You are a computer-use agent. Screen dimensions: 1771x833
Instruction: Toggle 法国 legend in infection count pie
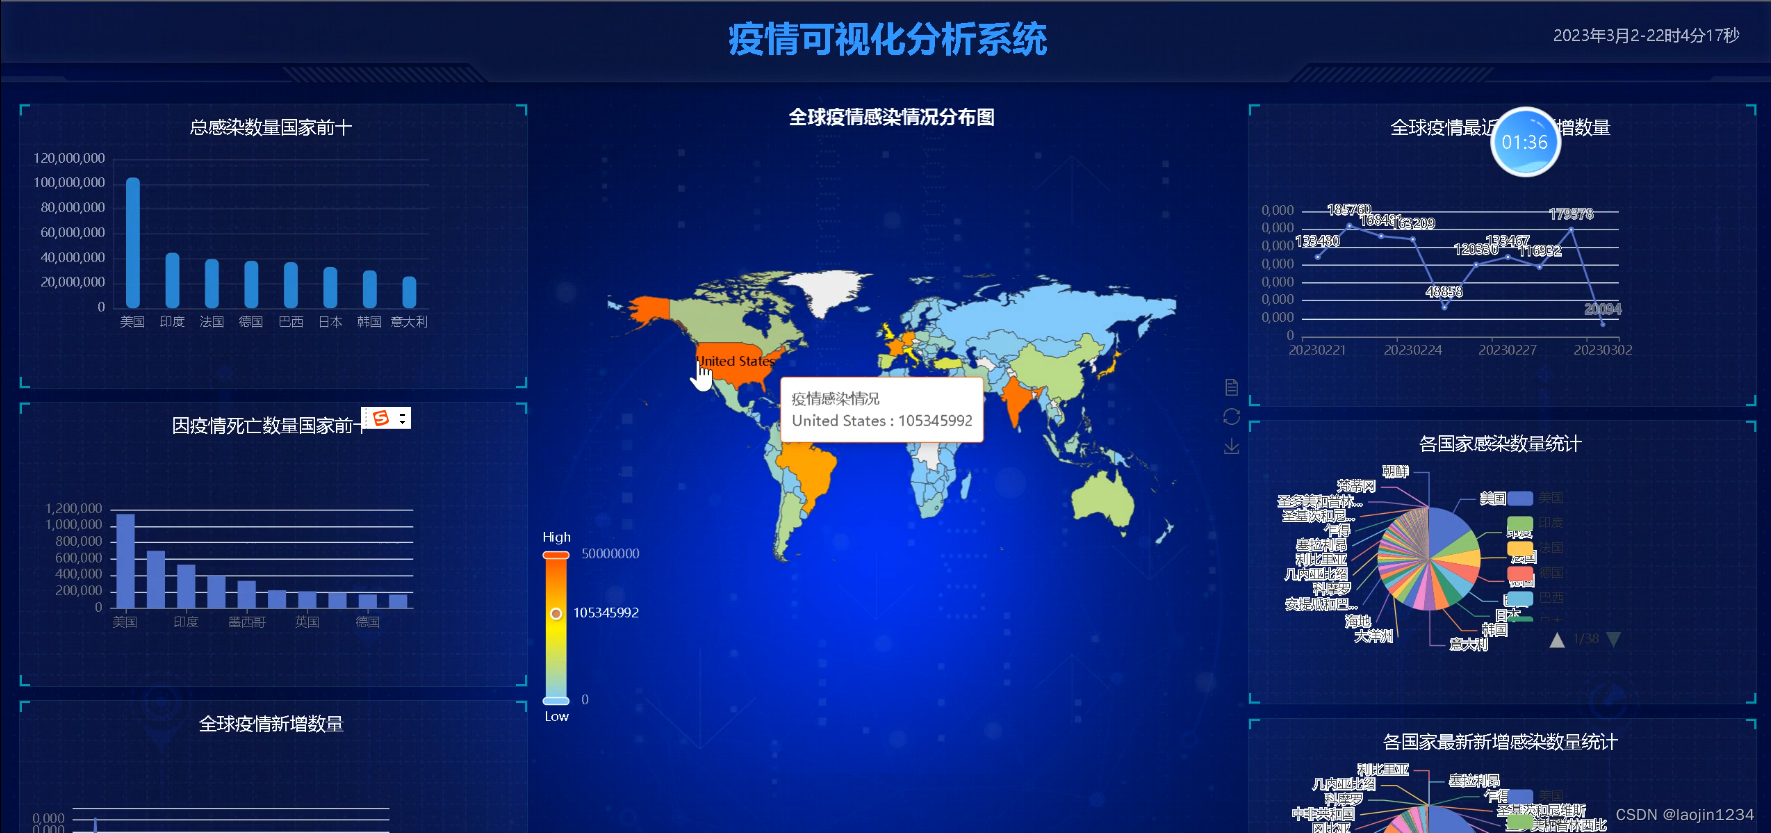click(x=1535, y=548)
